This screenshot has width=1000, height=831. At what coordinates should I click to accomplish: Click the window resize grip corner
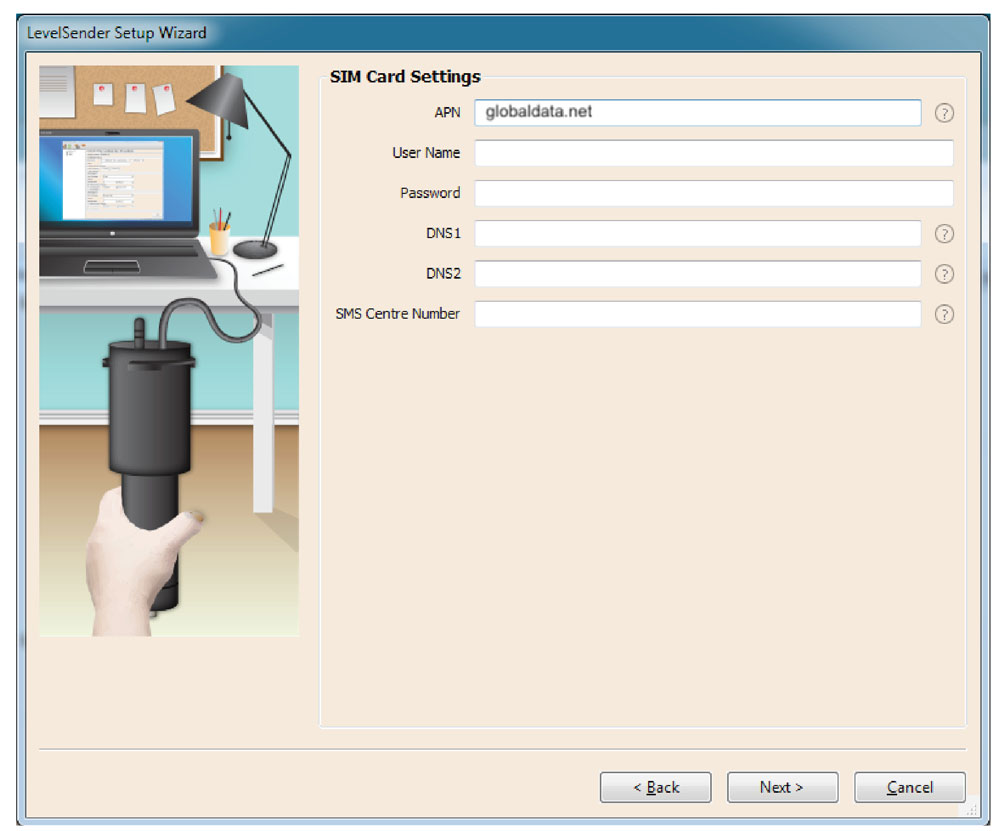coord(971,809)
